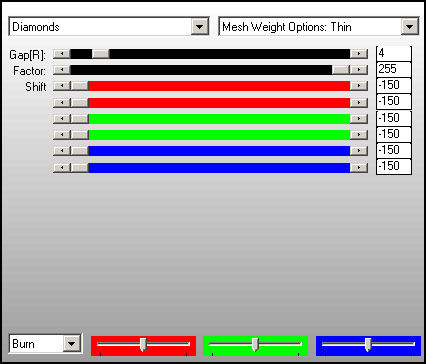
Task: Click the bottom red channel slider handle
Action: click(143, 344)
